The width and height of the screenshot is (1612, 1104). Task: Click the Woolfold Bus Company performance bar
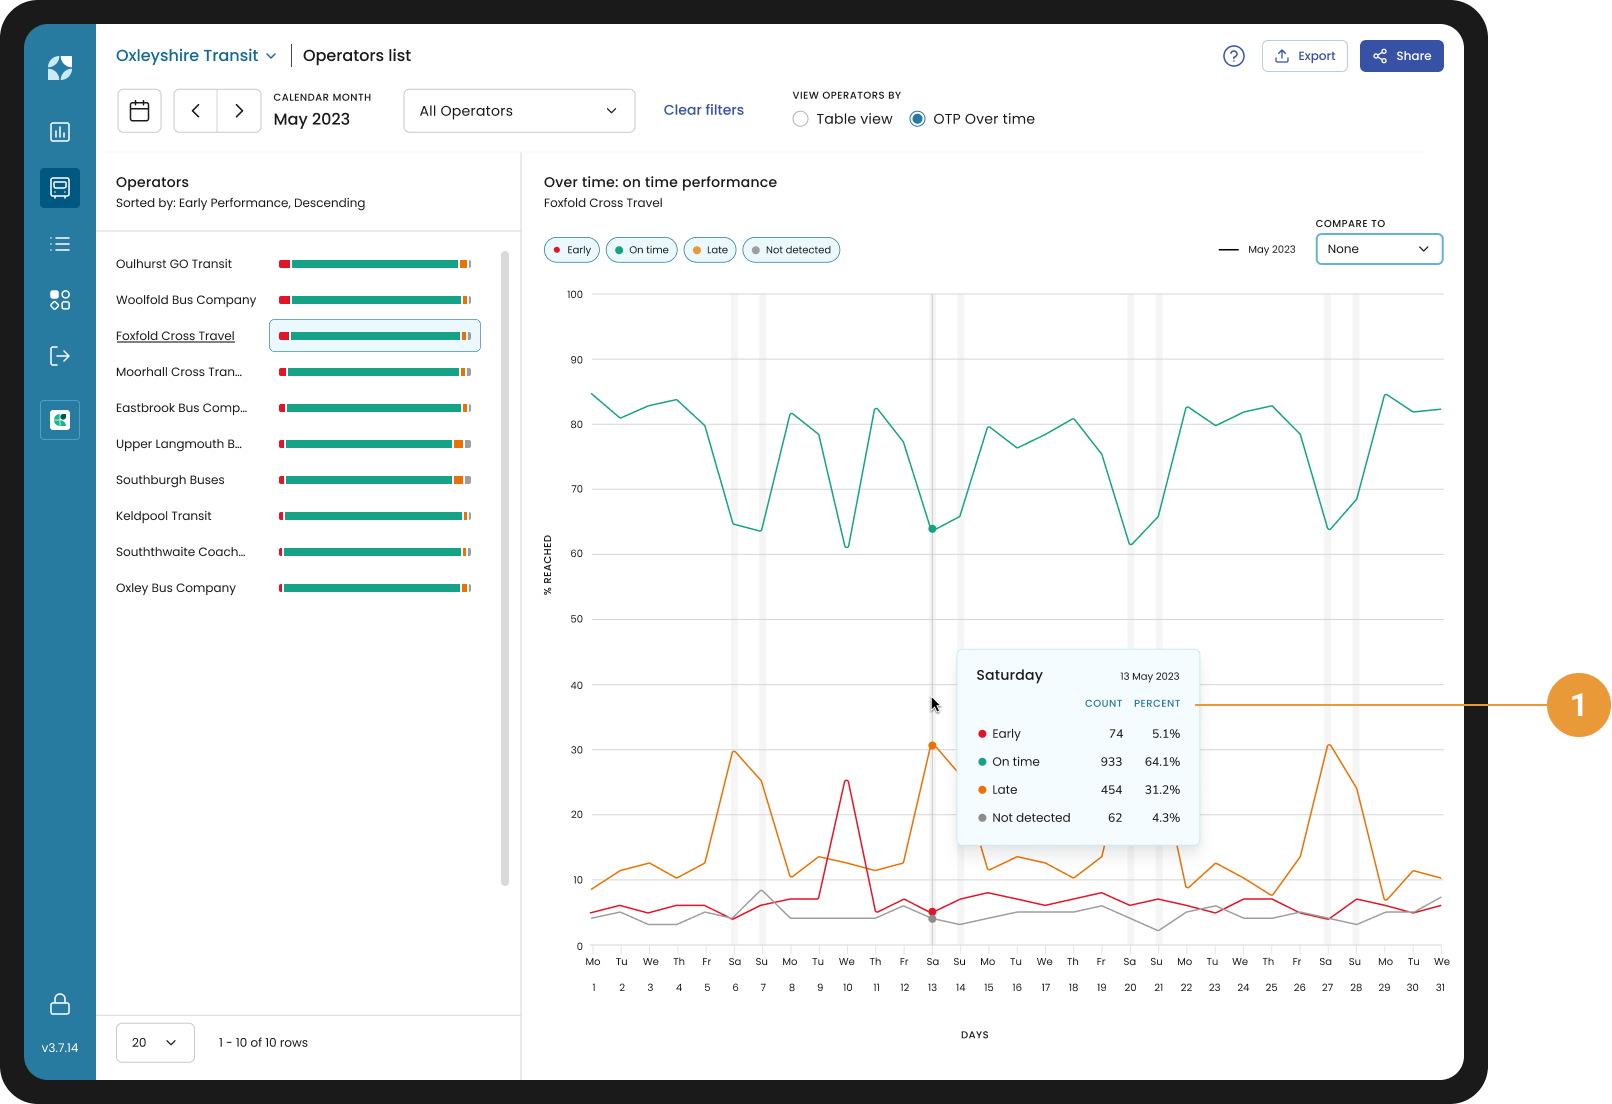[x=375, y=300]
